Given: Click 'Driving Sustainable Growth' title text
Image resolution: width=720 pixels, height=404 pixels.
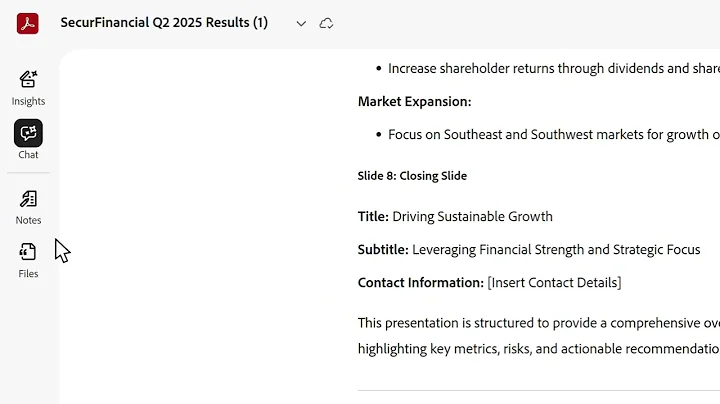Looking at the screenshot, I should (472, 216).
